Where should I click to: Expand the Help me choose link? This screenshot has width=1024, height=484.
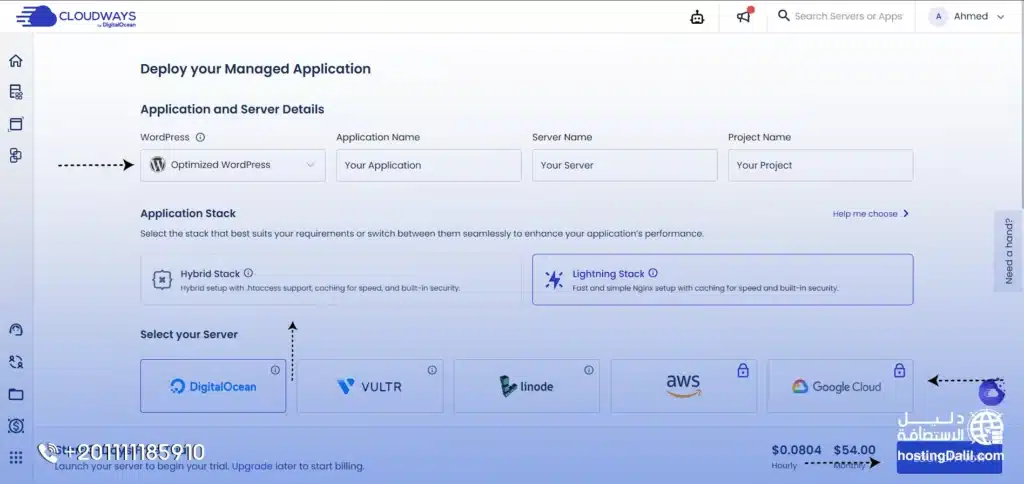tap(870, 214)
